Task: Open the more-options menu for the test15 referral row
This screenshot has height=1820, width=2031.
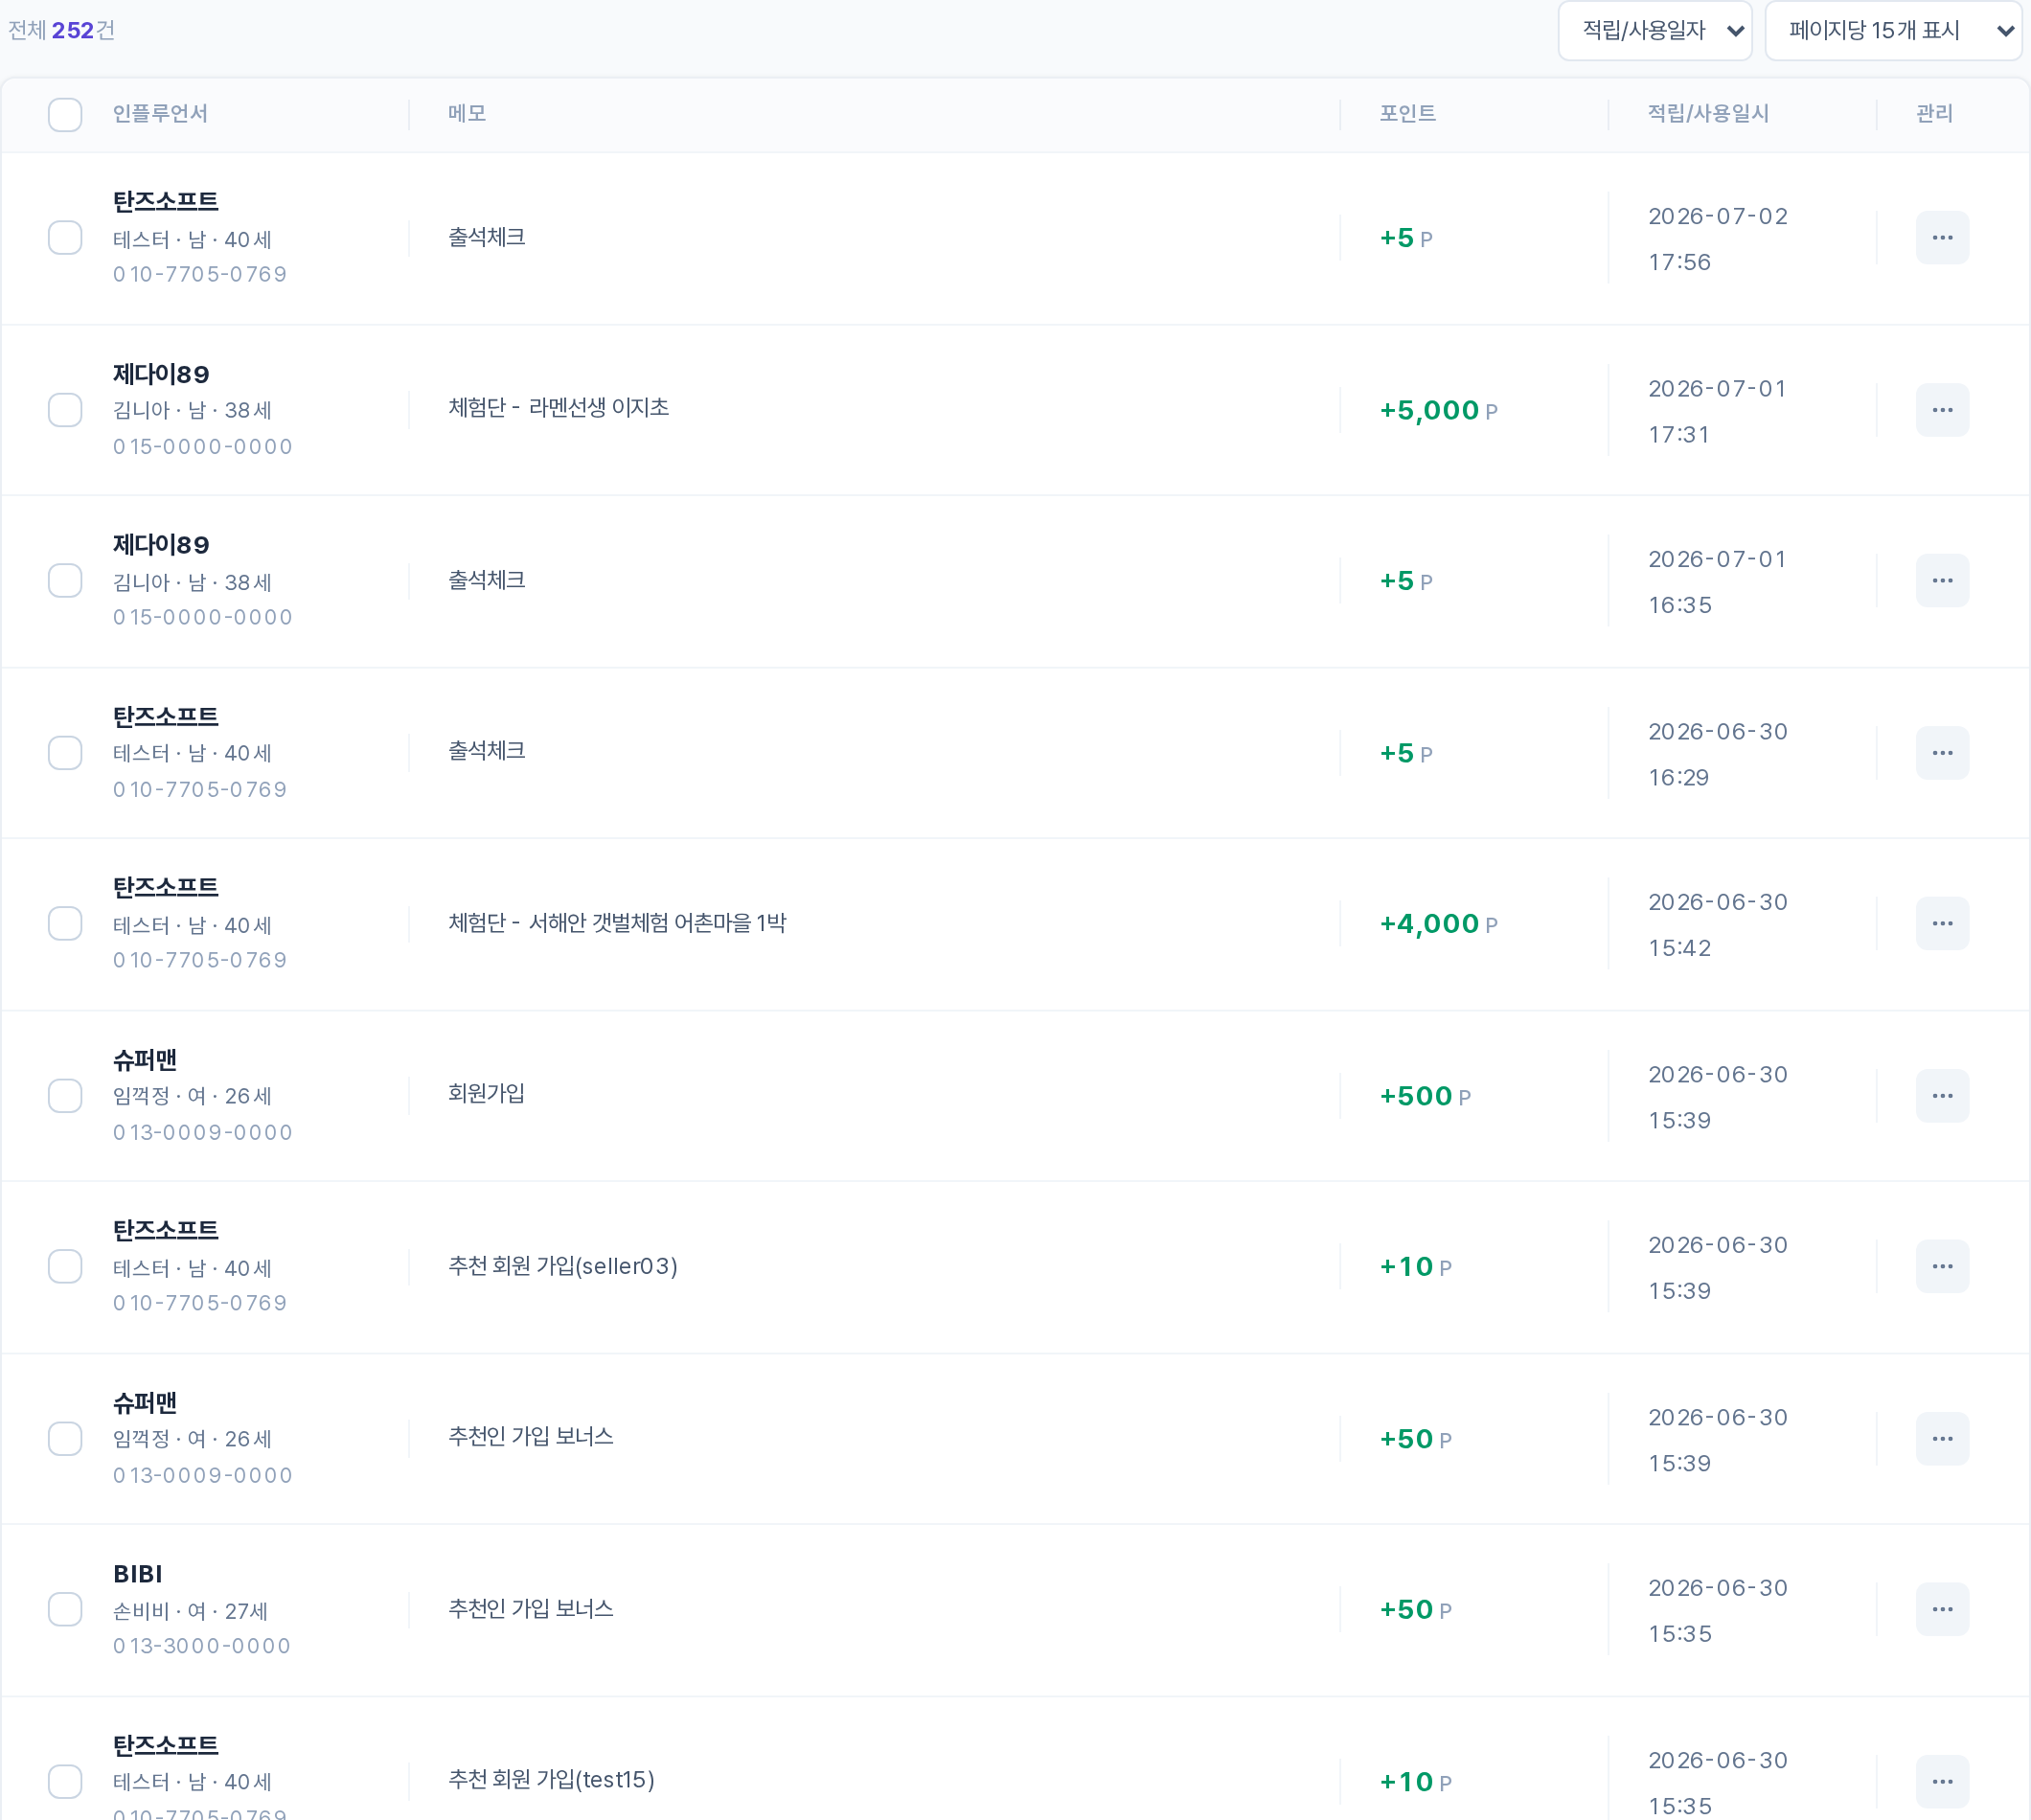Action: pos(1941,1782)
